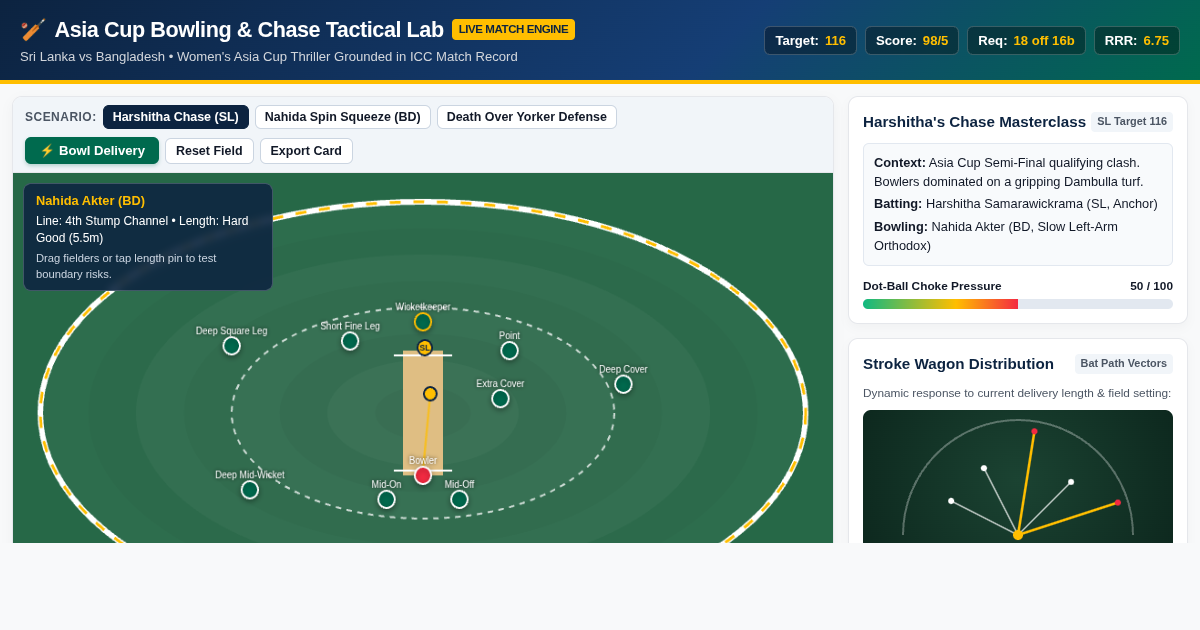Screen dimensions: 1200x630
Task: Click the Harshitha's Chase Masterclass heading
Action: 974,122
